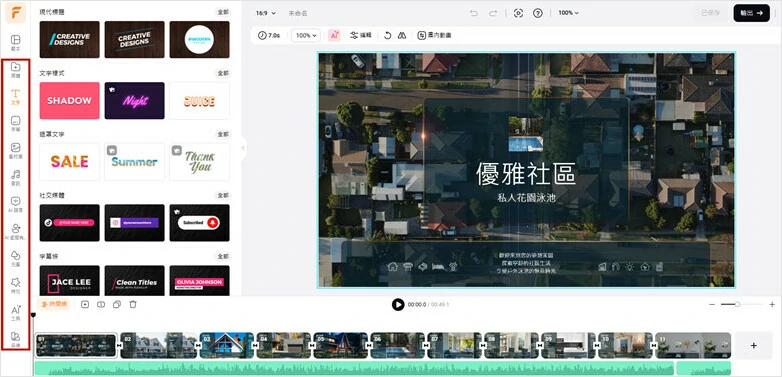Select scene 11 in the timeline
Screen dimensions: 782x377
tap(693, 345)
